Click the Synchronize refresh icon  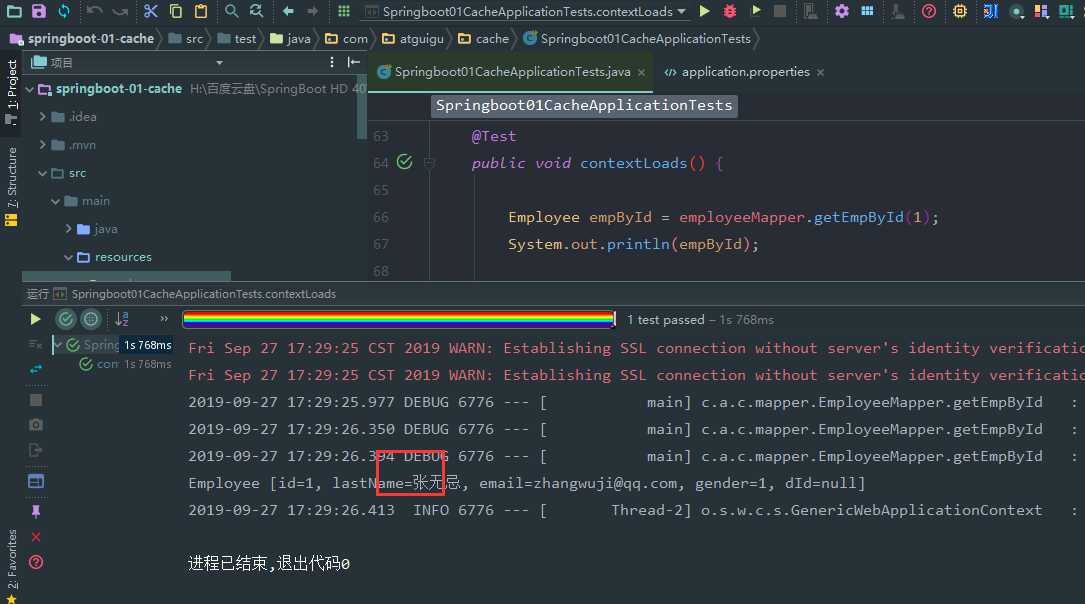pos(64,11)
